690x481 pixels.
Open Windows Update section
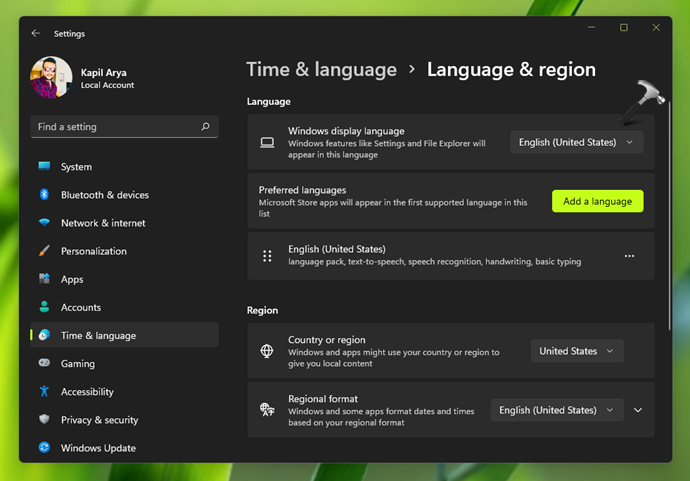coord(98,448)
